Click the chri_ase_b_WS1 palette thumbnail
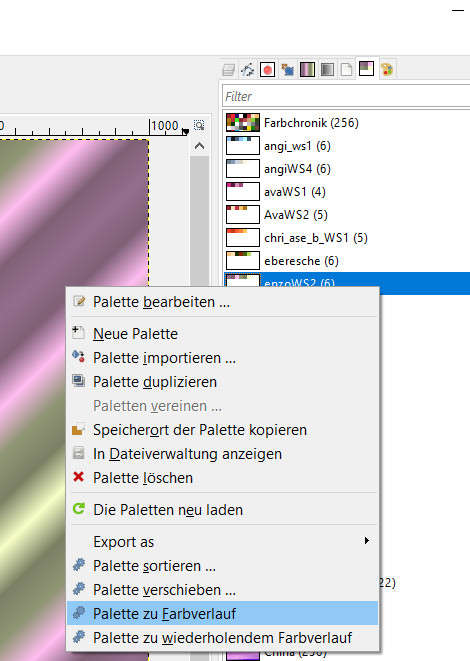Viewport: 470px width, 661px height. click(243, 238)
